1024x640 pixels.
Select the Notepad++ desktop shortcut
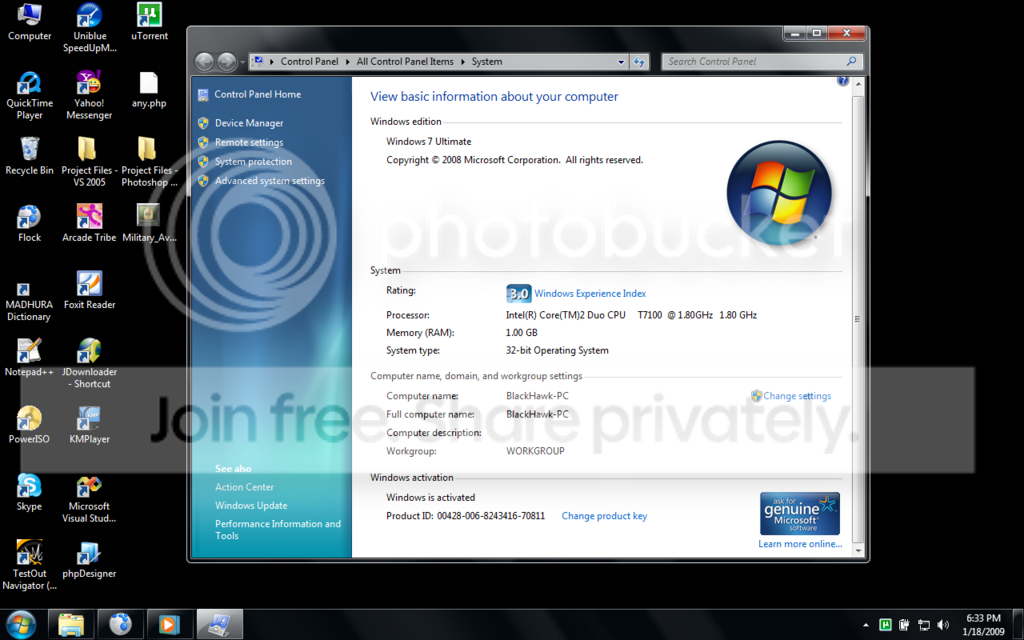point(29,358)
